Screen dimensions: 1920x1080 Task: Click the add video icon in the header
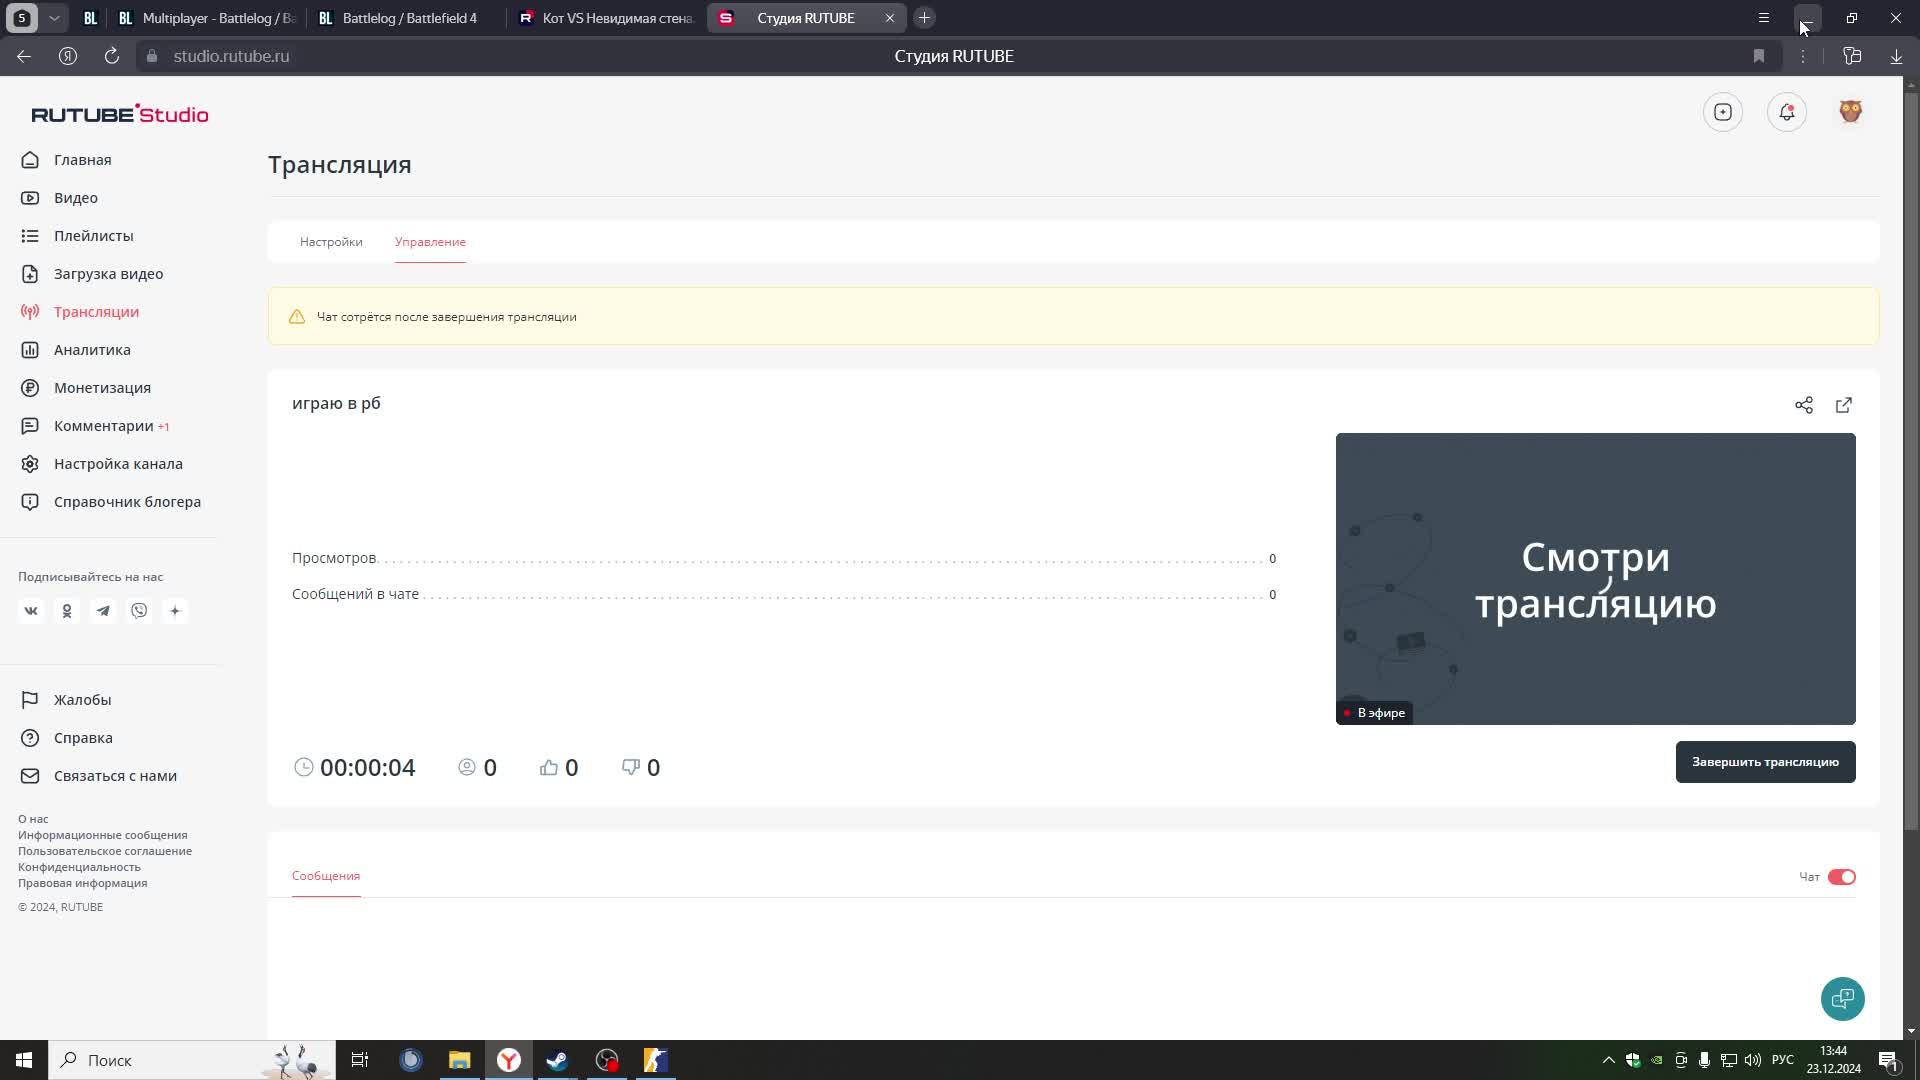click(1722, 112)
